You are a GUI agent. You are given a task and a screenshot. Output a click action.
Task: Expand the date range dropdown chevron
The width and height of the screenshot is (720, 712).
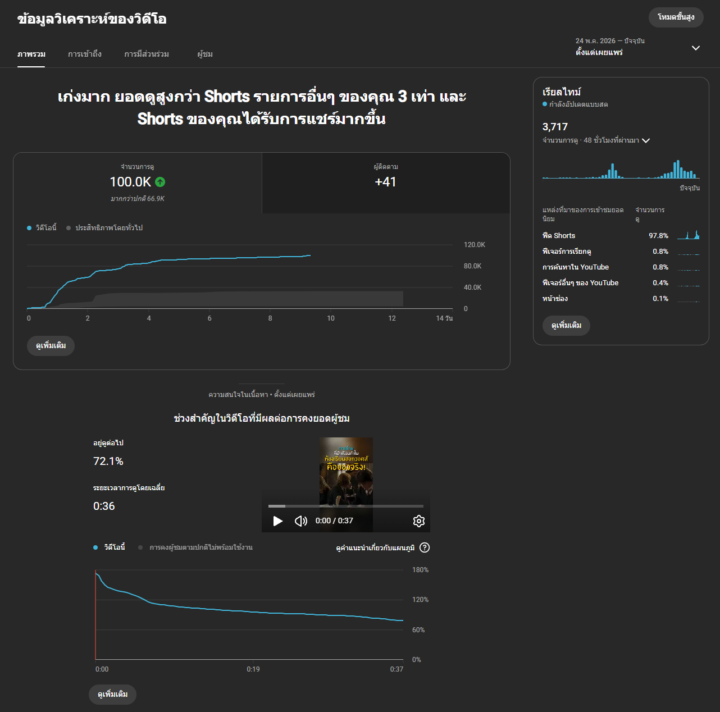[x=696, y=48]
